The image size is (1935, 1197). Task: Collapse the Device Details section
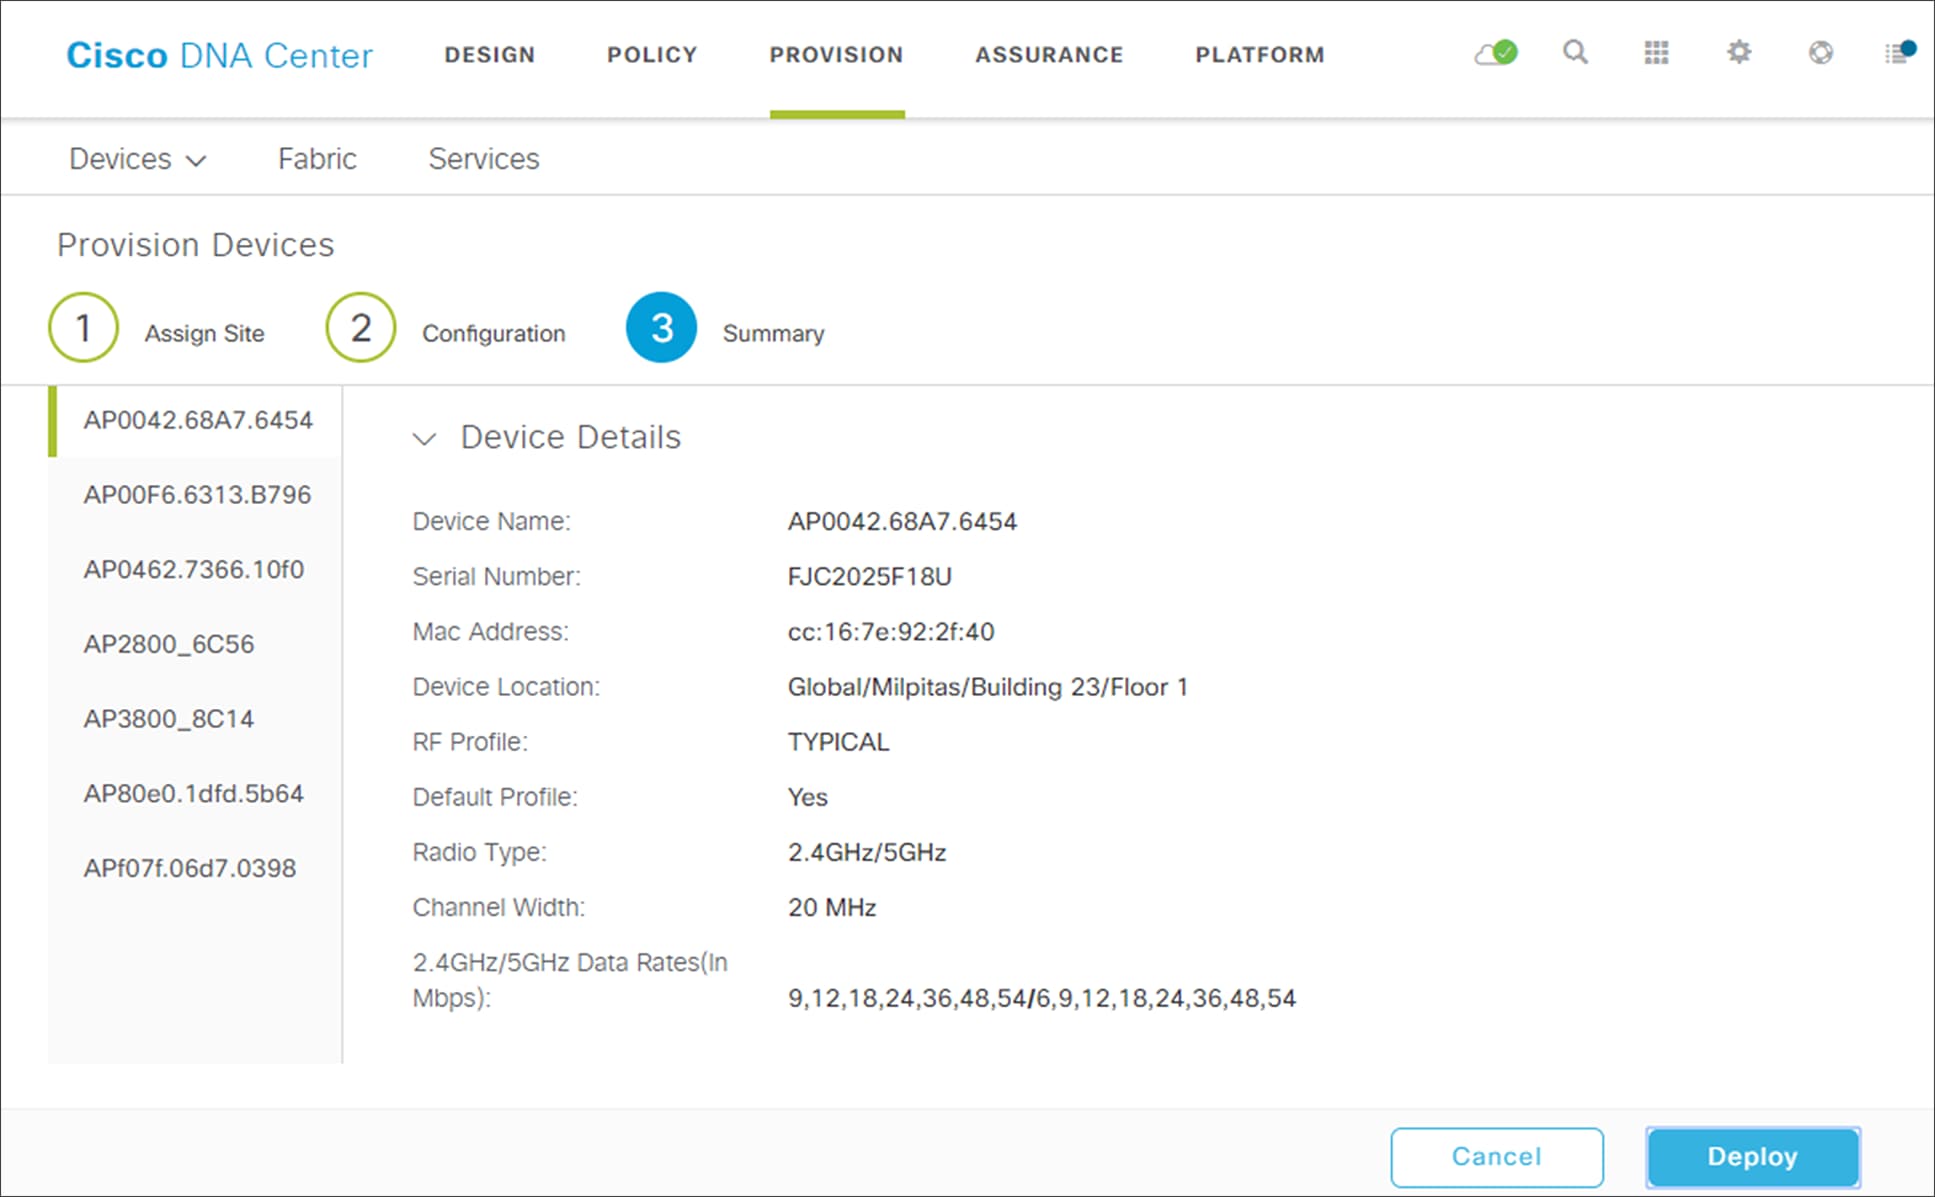coord(425,439)
